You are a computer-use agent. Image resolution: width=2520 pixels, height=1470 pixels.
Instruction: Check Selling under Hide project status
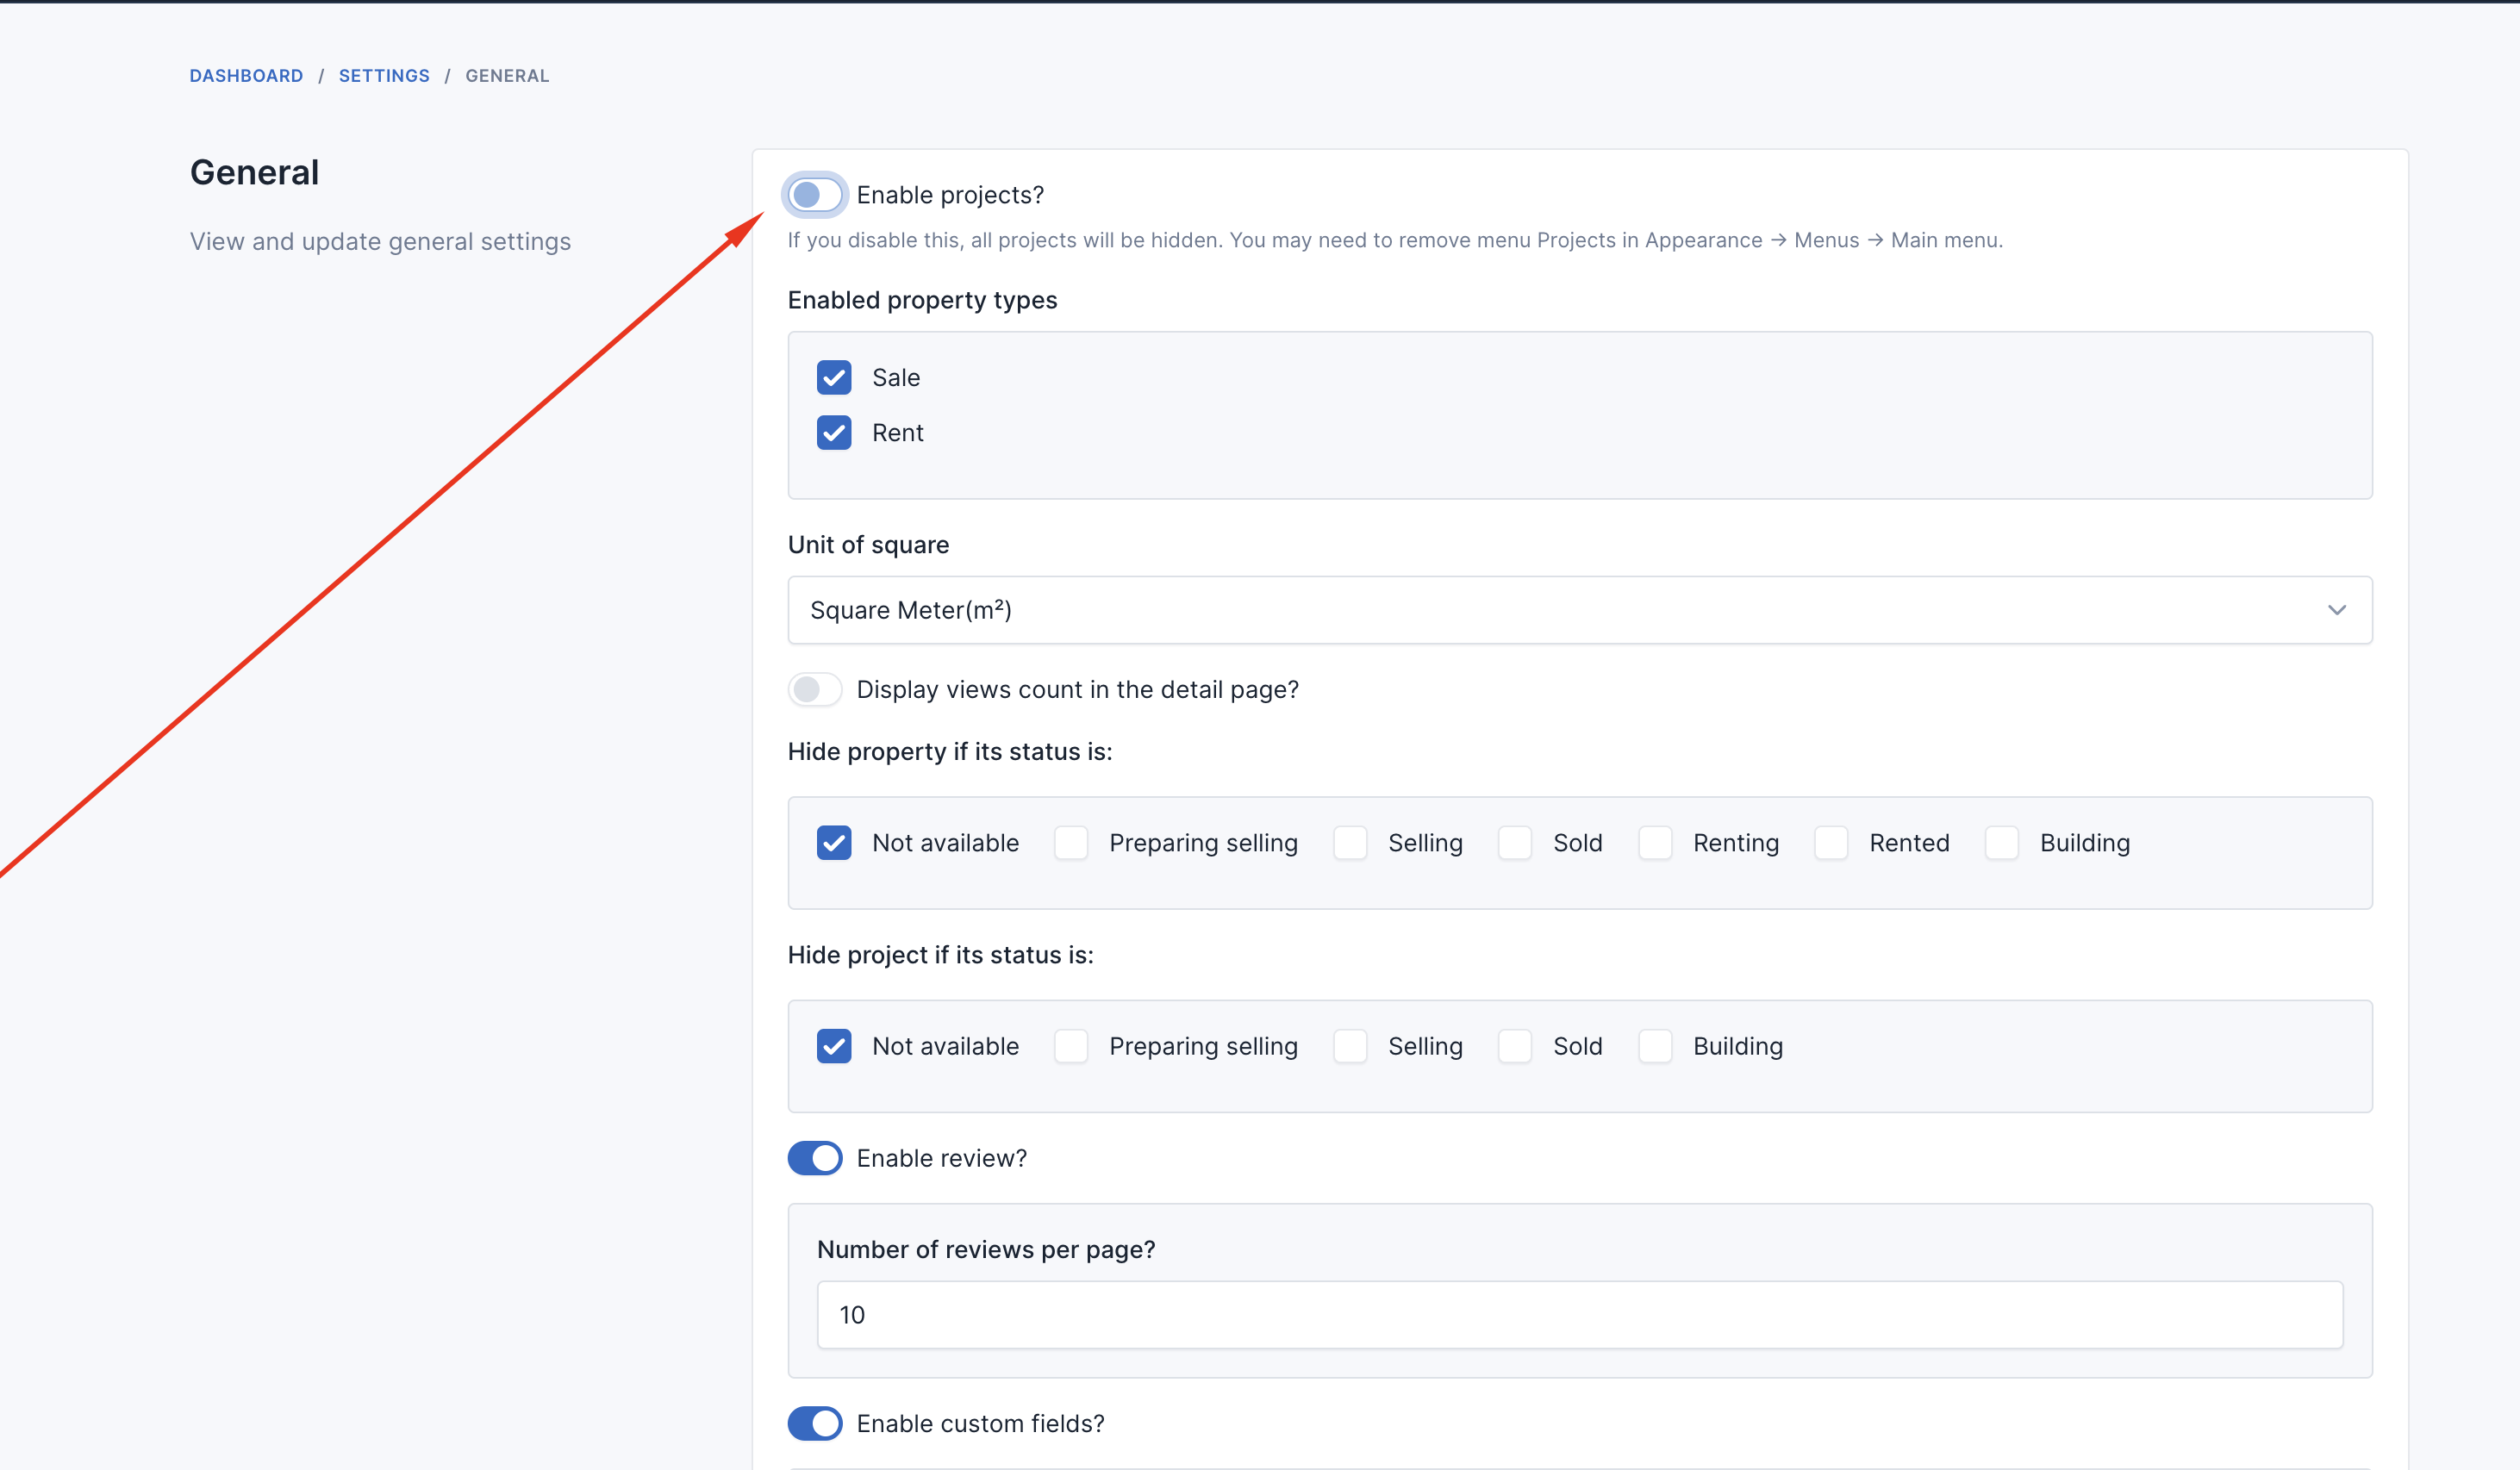1350,1046
